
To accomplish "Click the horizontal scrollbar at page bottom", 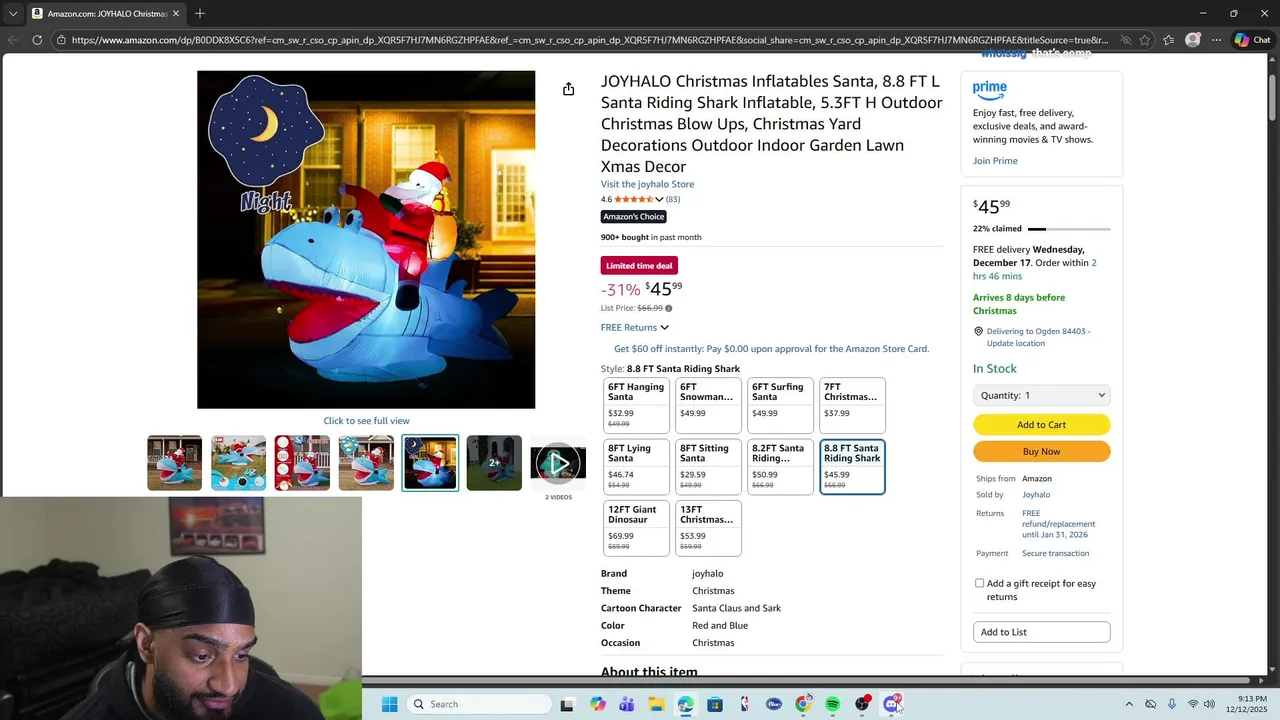I will [x=805, y=681].
